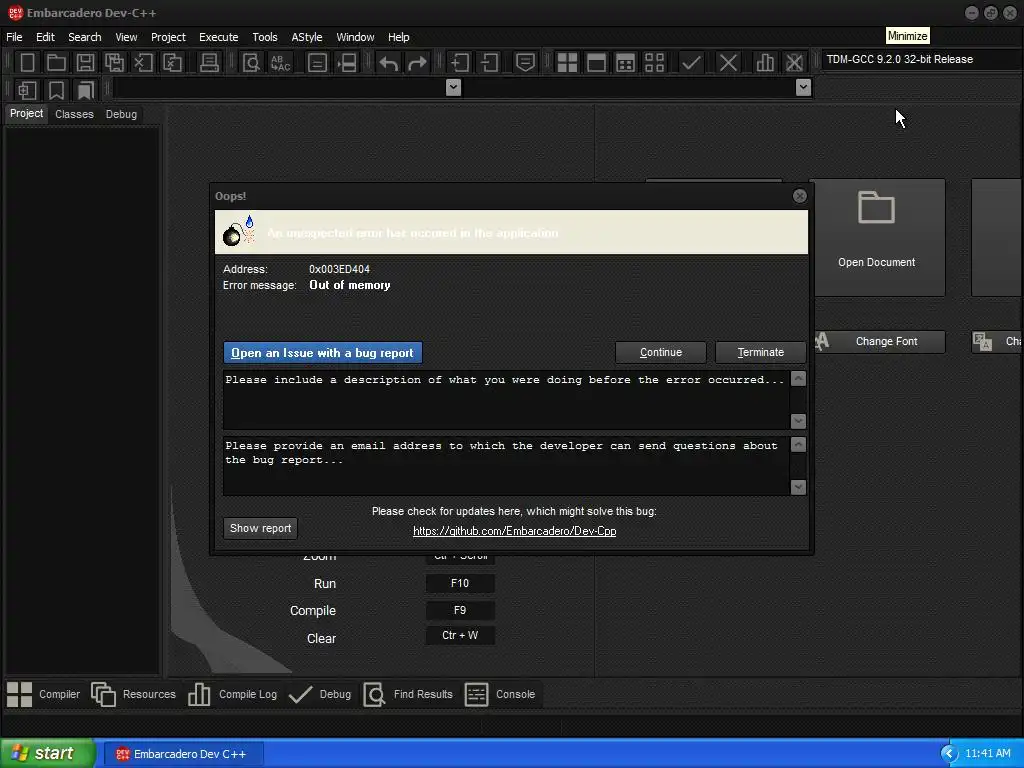Open the Resources bottom tab
This screenshot has height=768, width=1024.
pos(134,694)
